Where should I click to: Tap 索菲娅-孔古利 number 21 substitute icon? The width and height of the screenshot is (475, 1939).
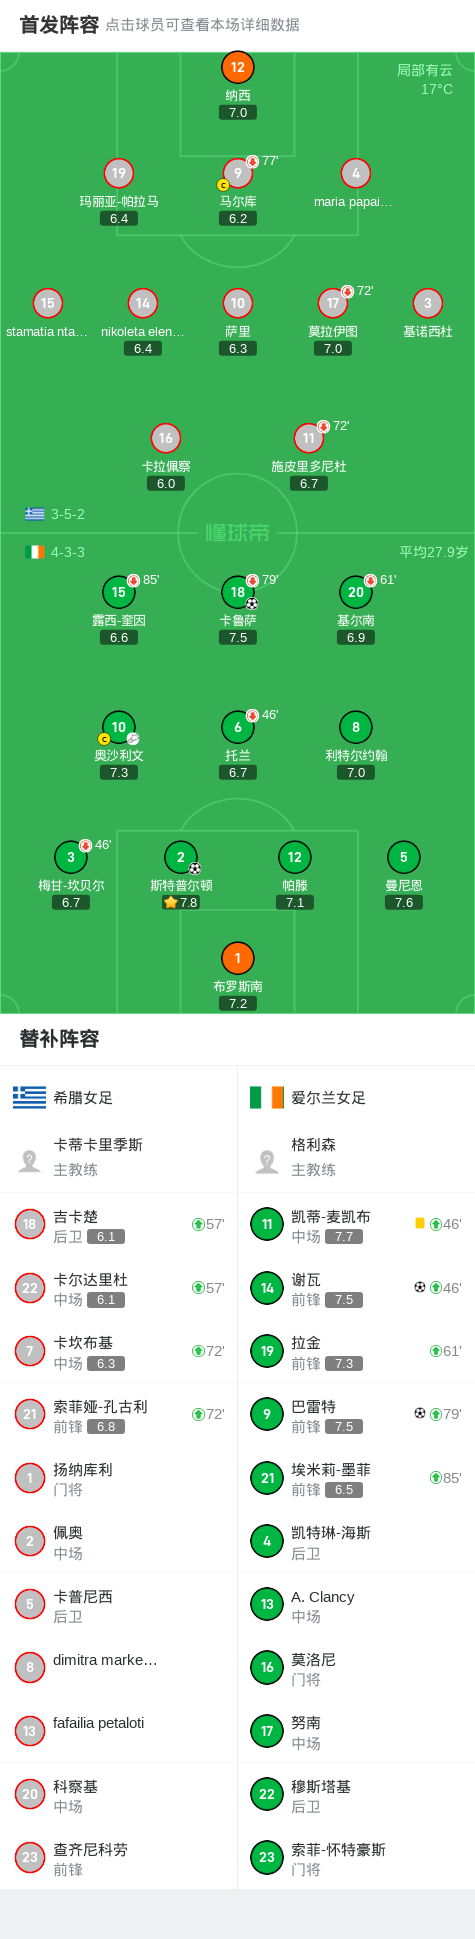29,1414
